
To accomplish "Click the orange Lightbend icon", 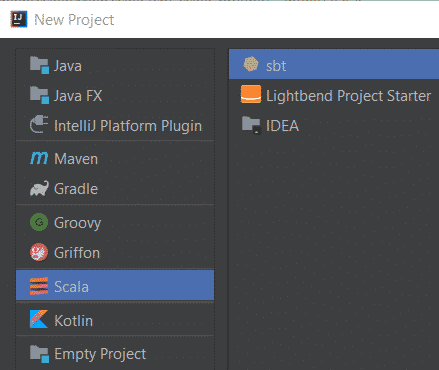I will 251,94.
